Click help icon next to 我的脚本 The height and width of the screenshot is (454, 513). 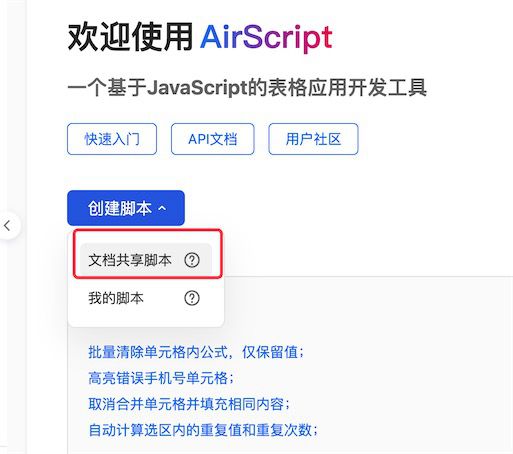pos(192,298)
